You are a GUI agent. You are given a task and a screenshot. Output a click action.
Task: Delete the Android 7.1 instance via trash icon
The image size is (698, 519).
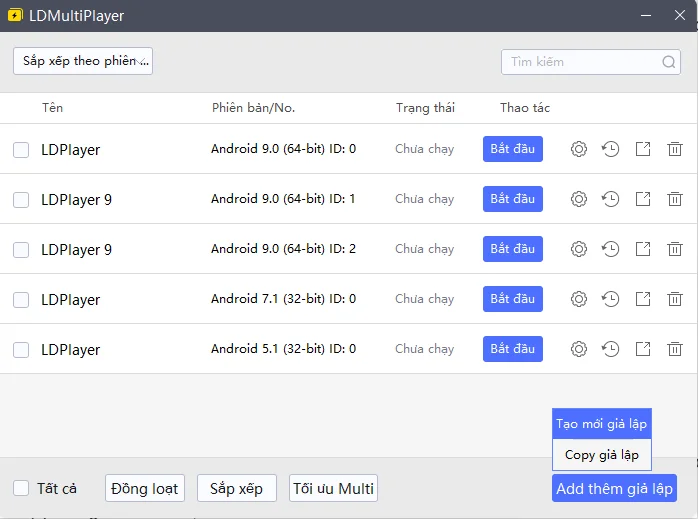675,299
